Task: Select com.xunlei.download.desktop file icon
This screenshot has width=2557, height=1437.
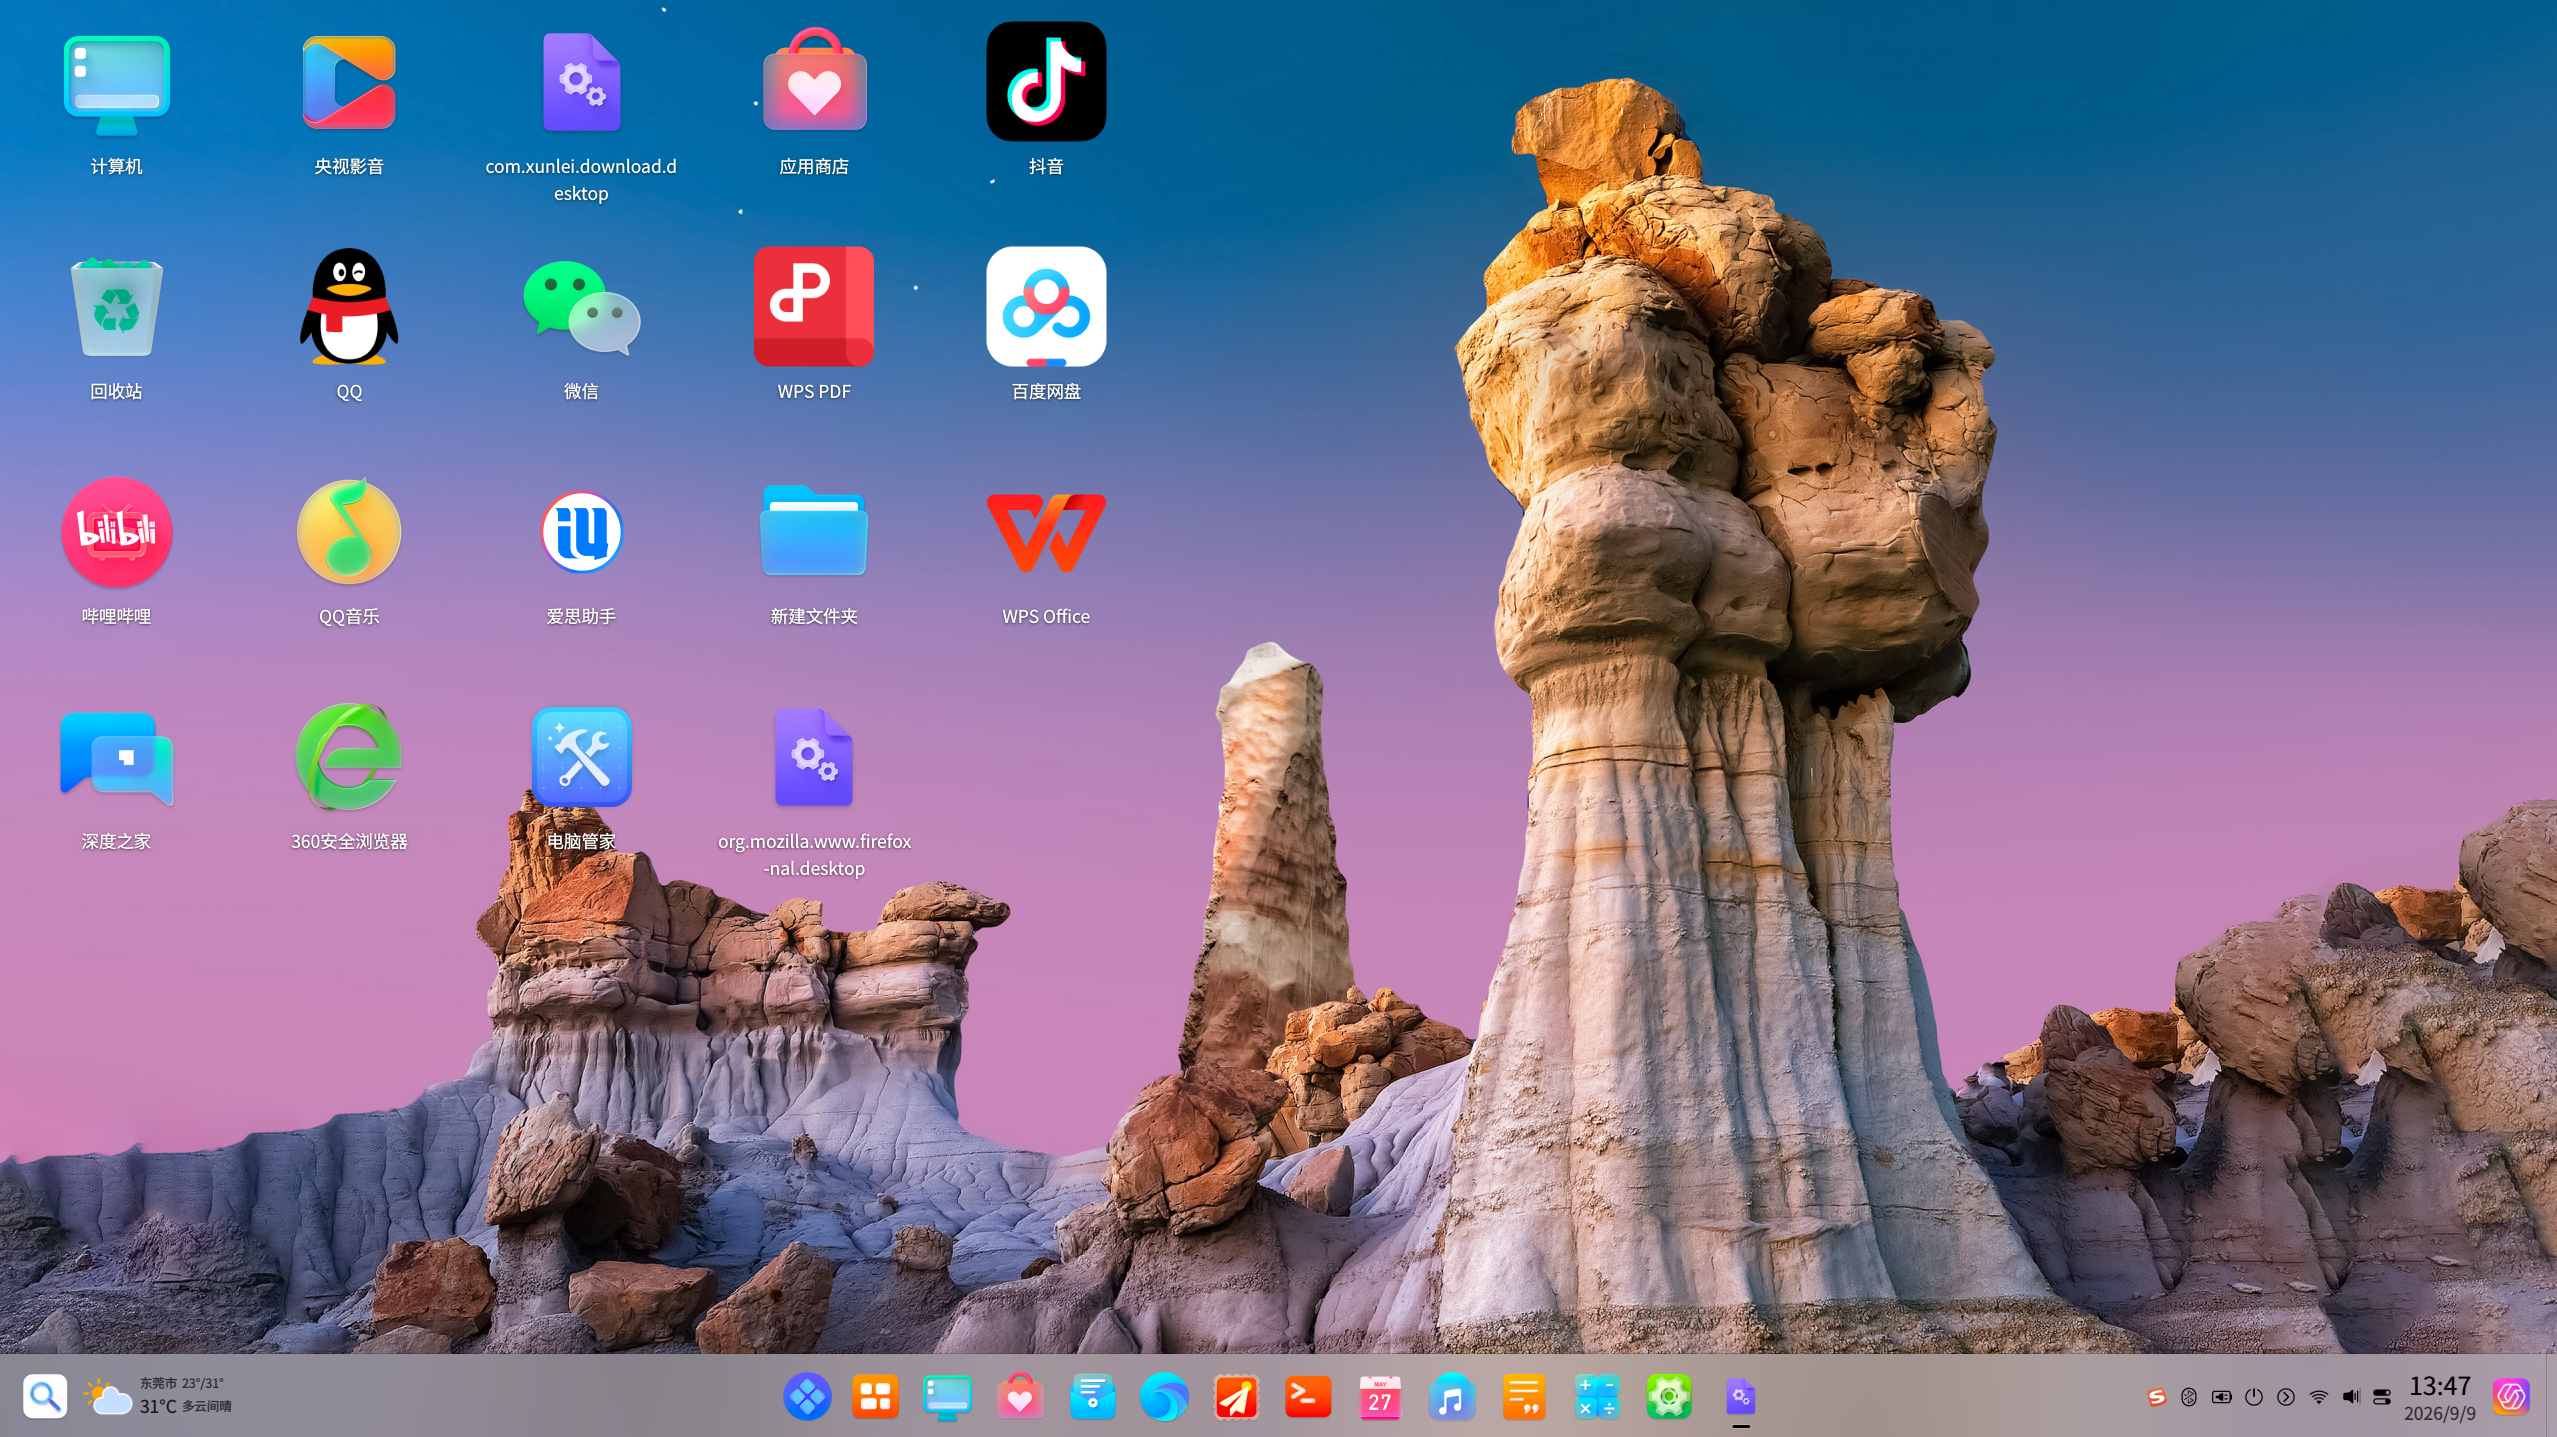Action: [x=581, y=84]
